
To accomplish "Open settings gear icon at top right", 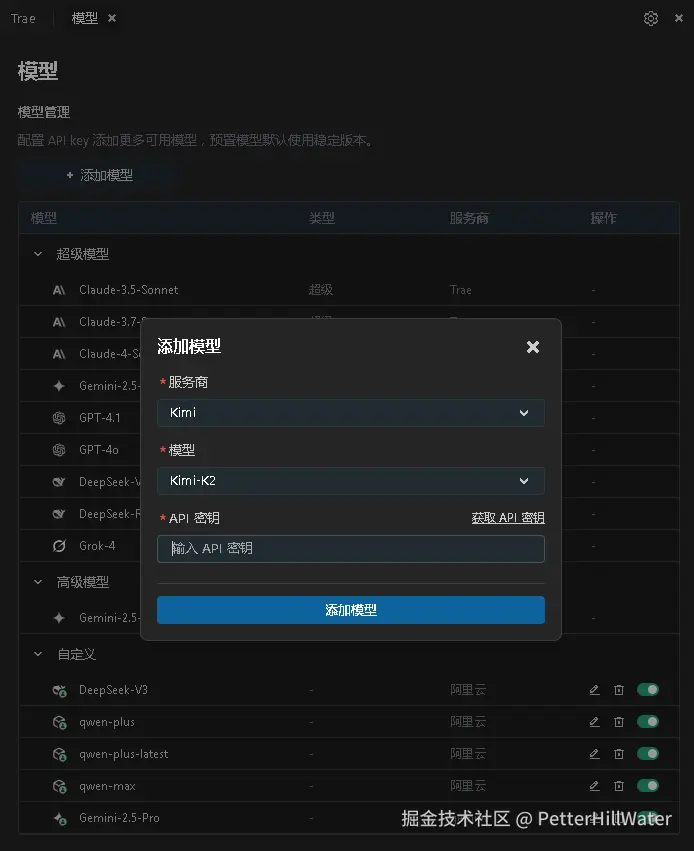I will pyautogui.click(x=651, y=18).
